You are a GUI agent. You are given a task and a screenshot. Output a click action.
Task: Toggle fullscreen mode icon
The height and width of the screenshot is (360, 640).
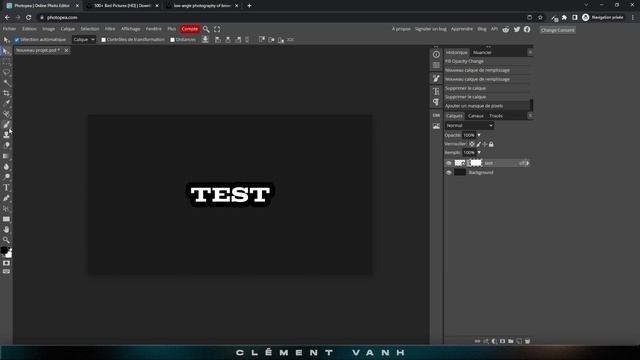[x=217, y=29]
